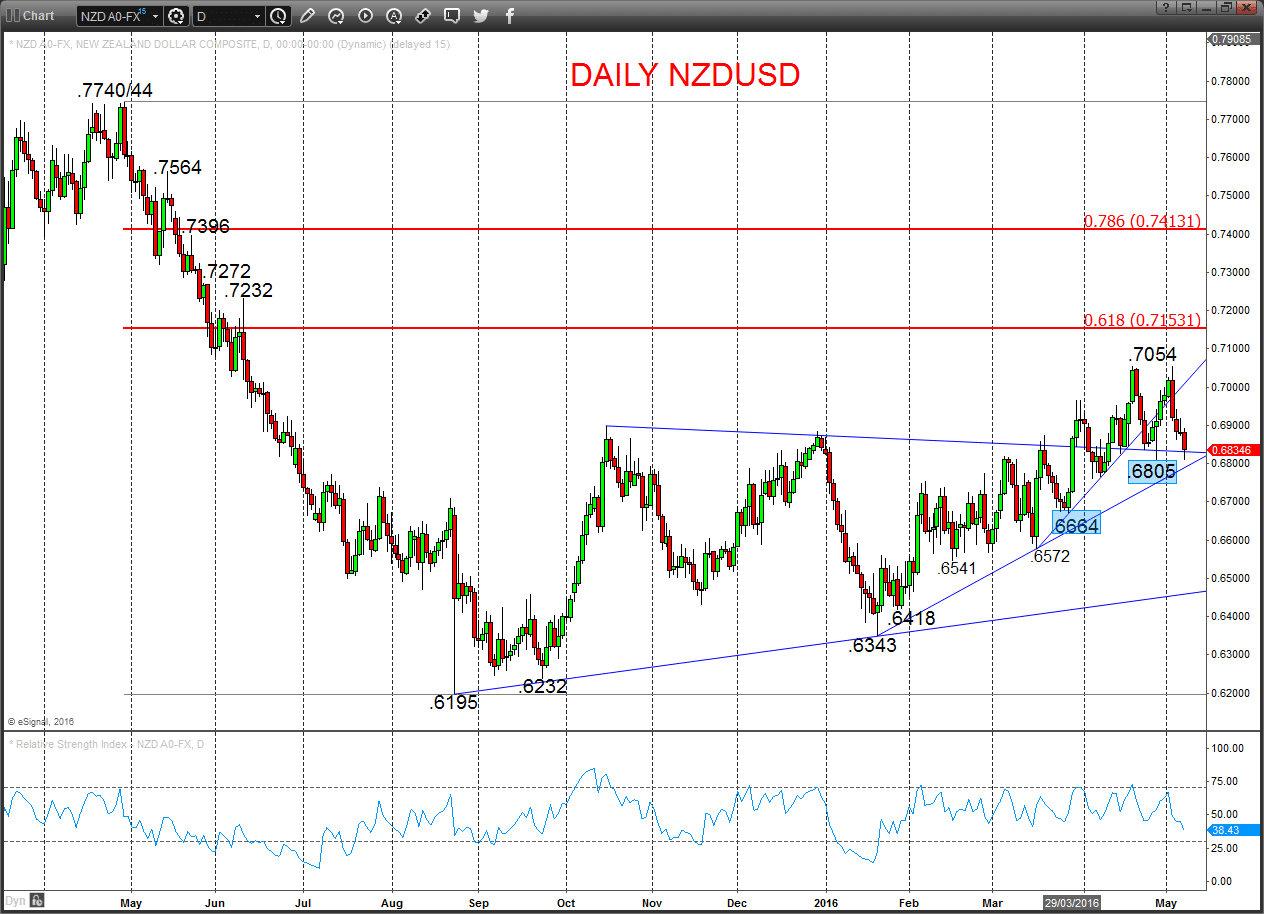This screenshot has width=1264, height=914.
Task: Share chart via Twitter icon
Action: click(x=481, y=16)
